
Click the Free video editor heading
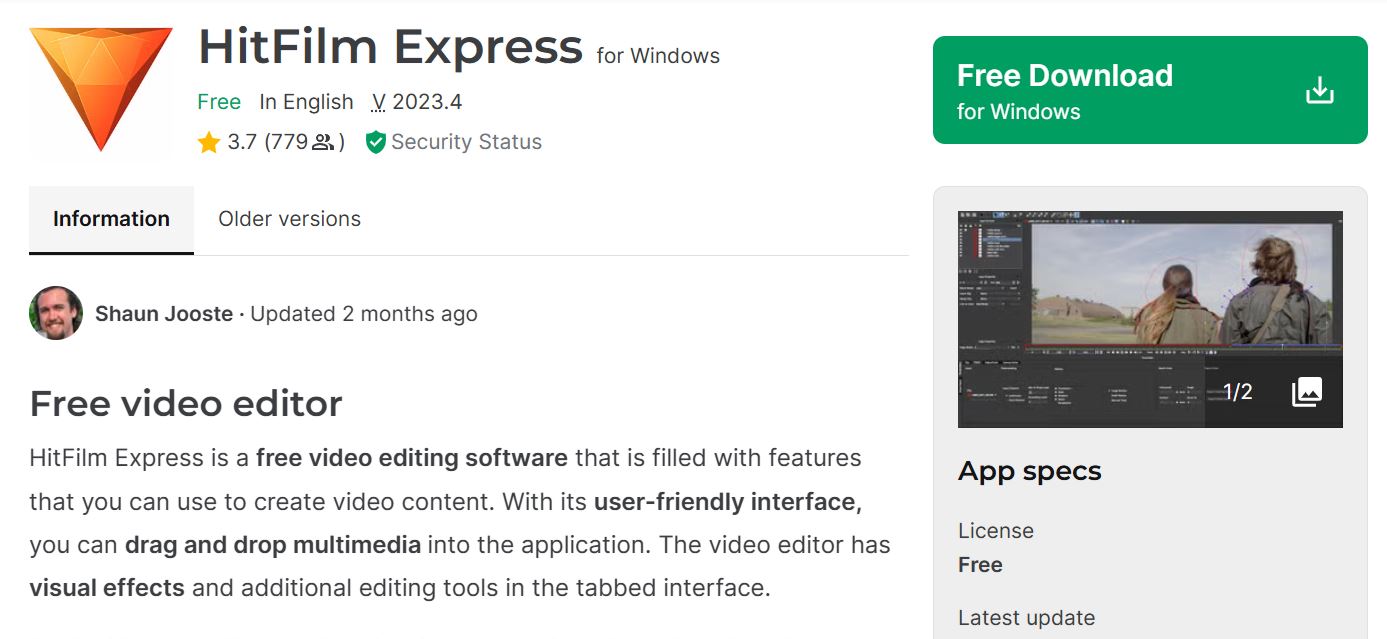point(186,404)
